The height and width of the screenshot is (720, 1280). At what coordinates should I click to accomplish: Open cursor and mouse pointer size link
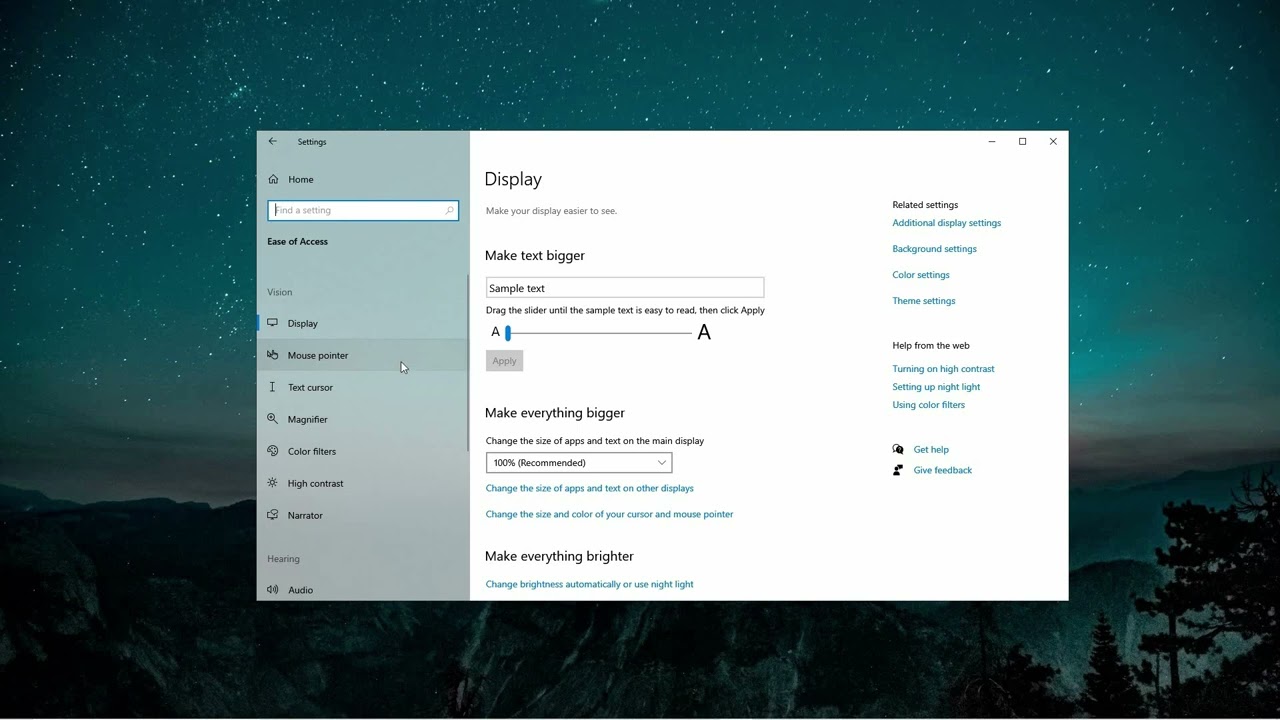(609, 514)
